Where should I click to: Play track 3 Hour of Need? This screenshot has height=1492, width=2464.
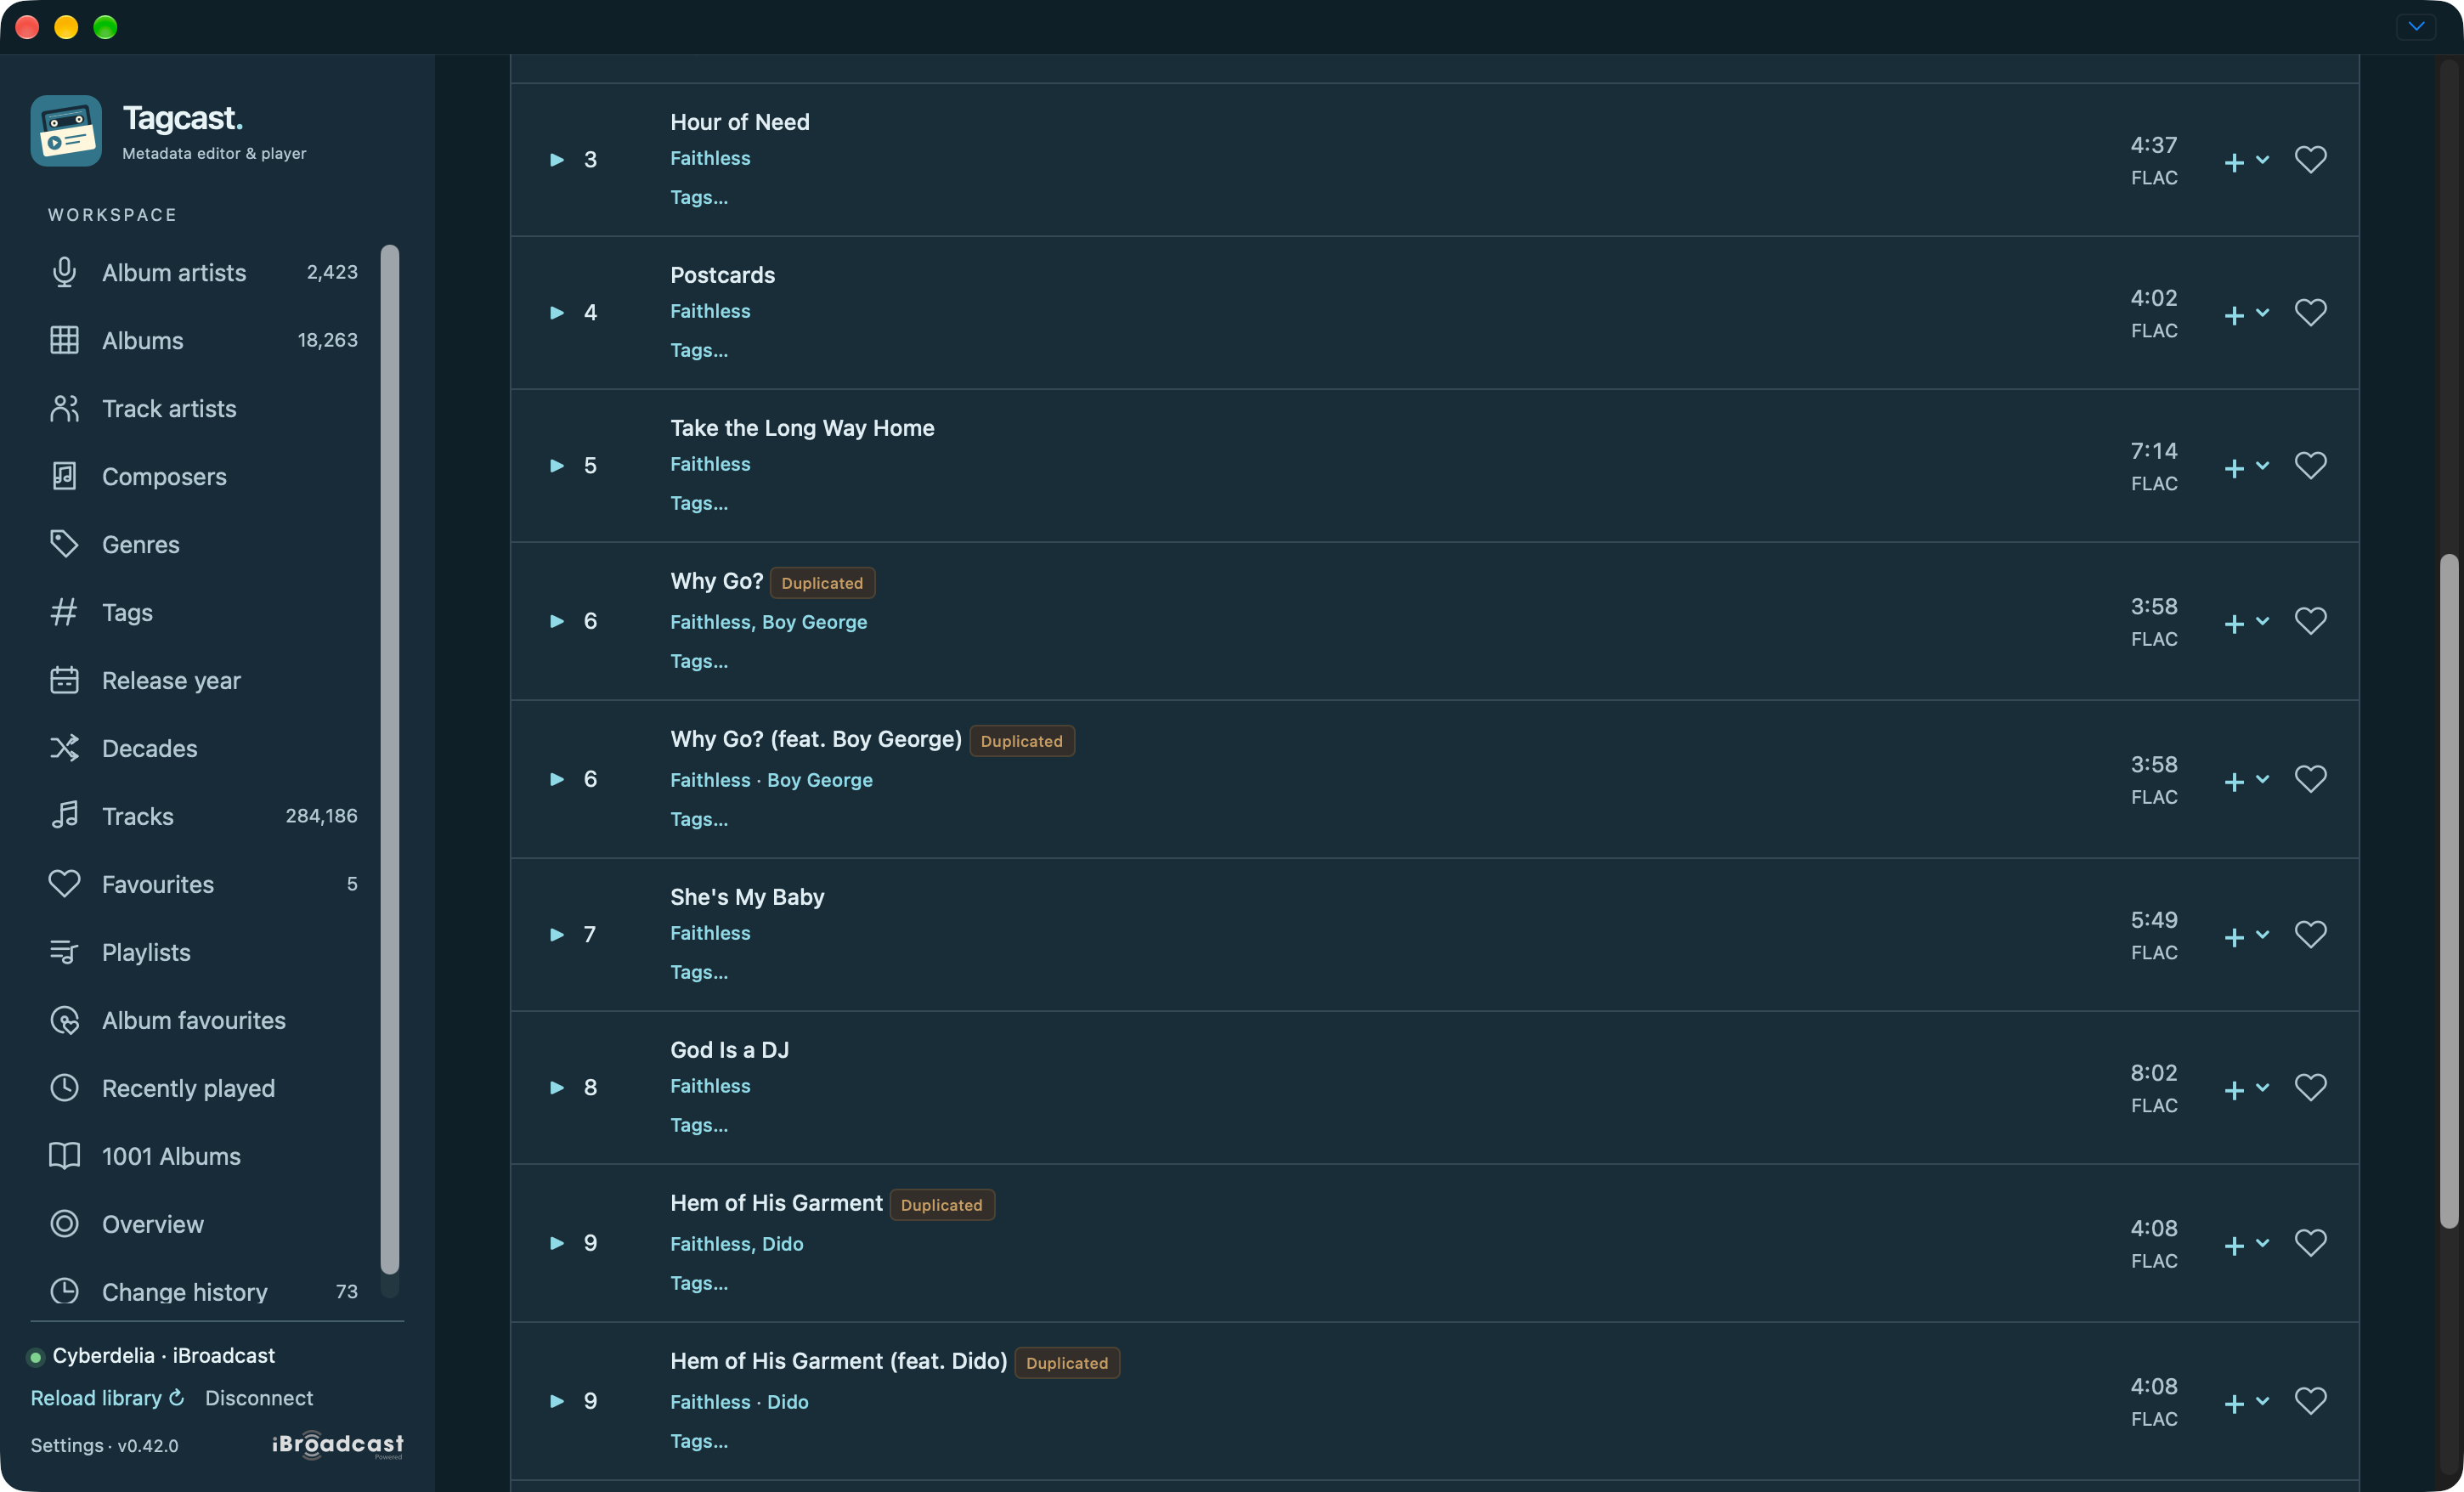557,160
